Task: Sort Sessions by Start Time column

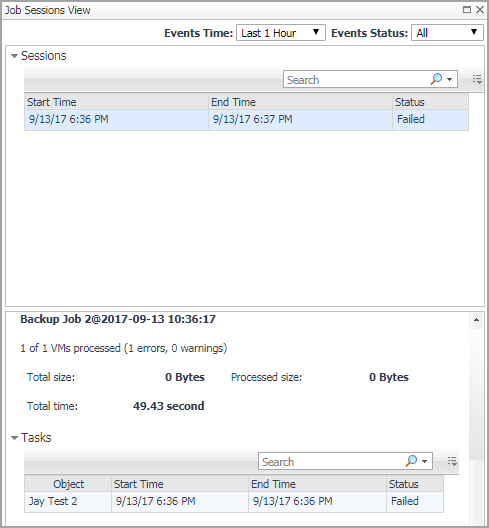Action: 117,102
